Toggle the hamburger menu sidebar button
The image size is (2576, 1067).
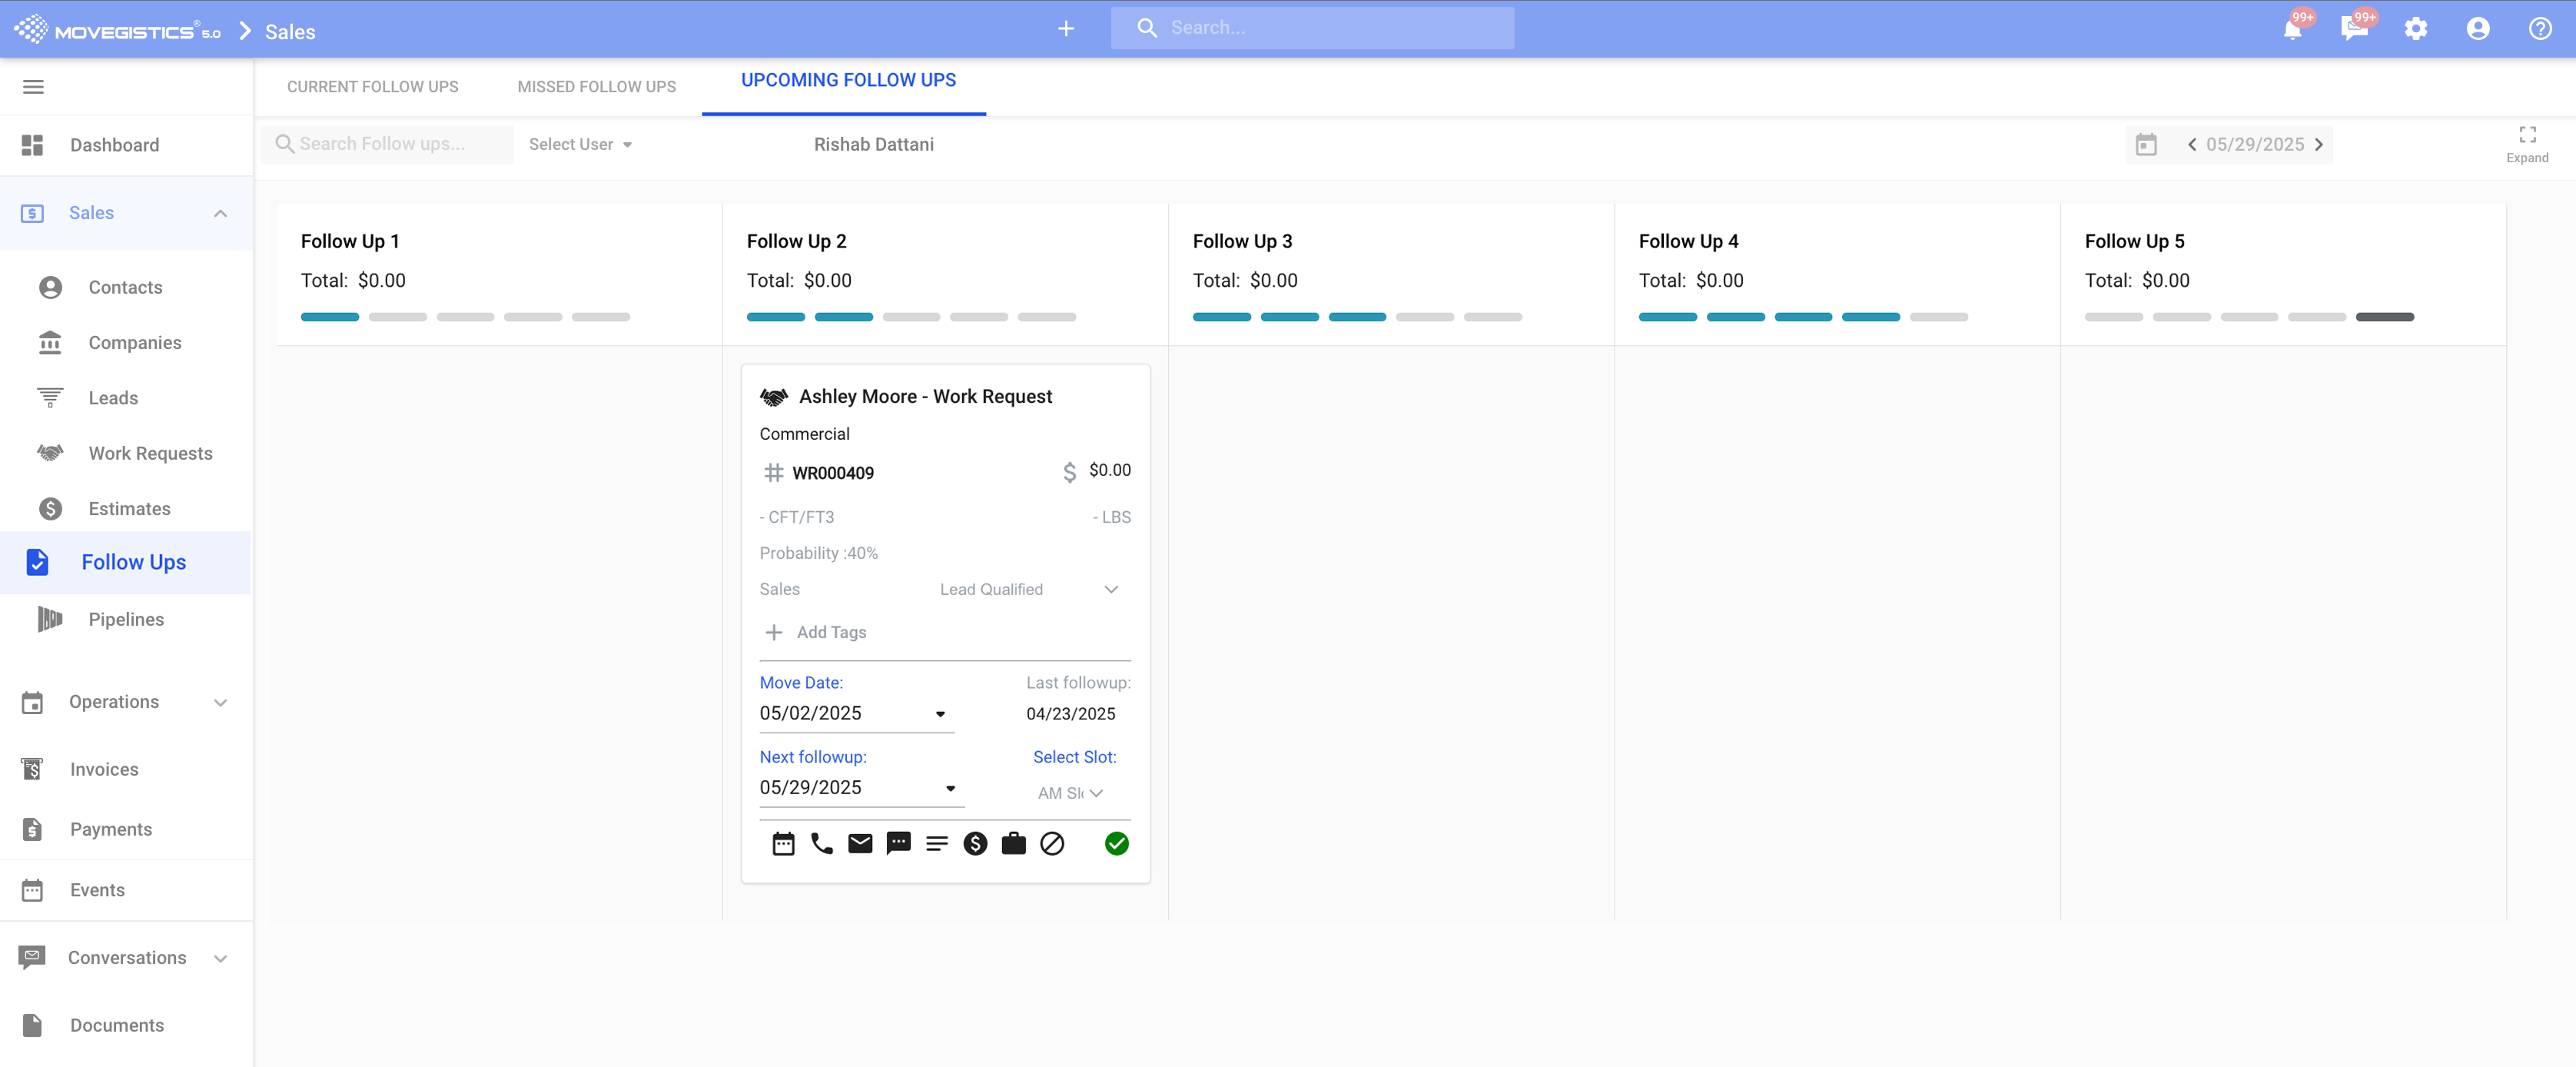tap(33, 87)
